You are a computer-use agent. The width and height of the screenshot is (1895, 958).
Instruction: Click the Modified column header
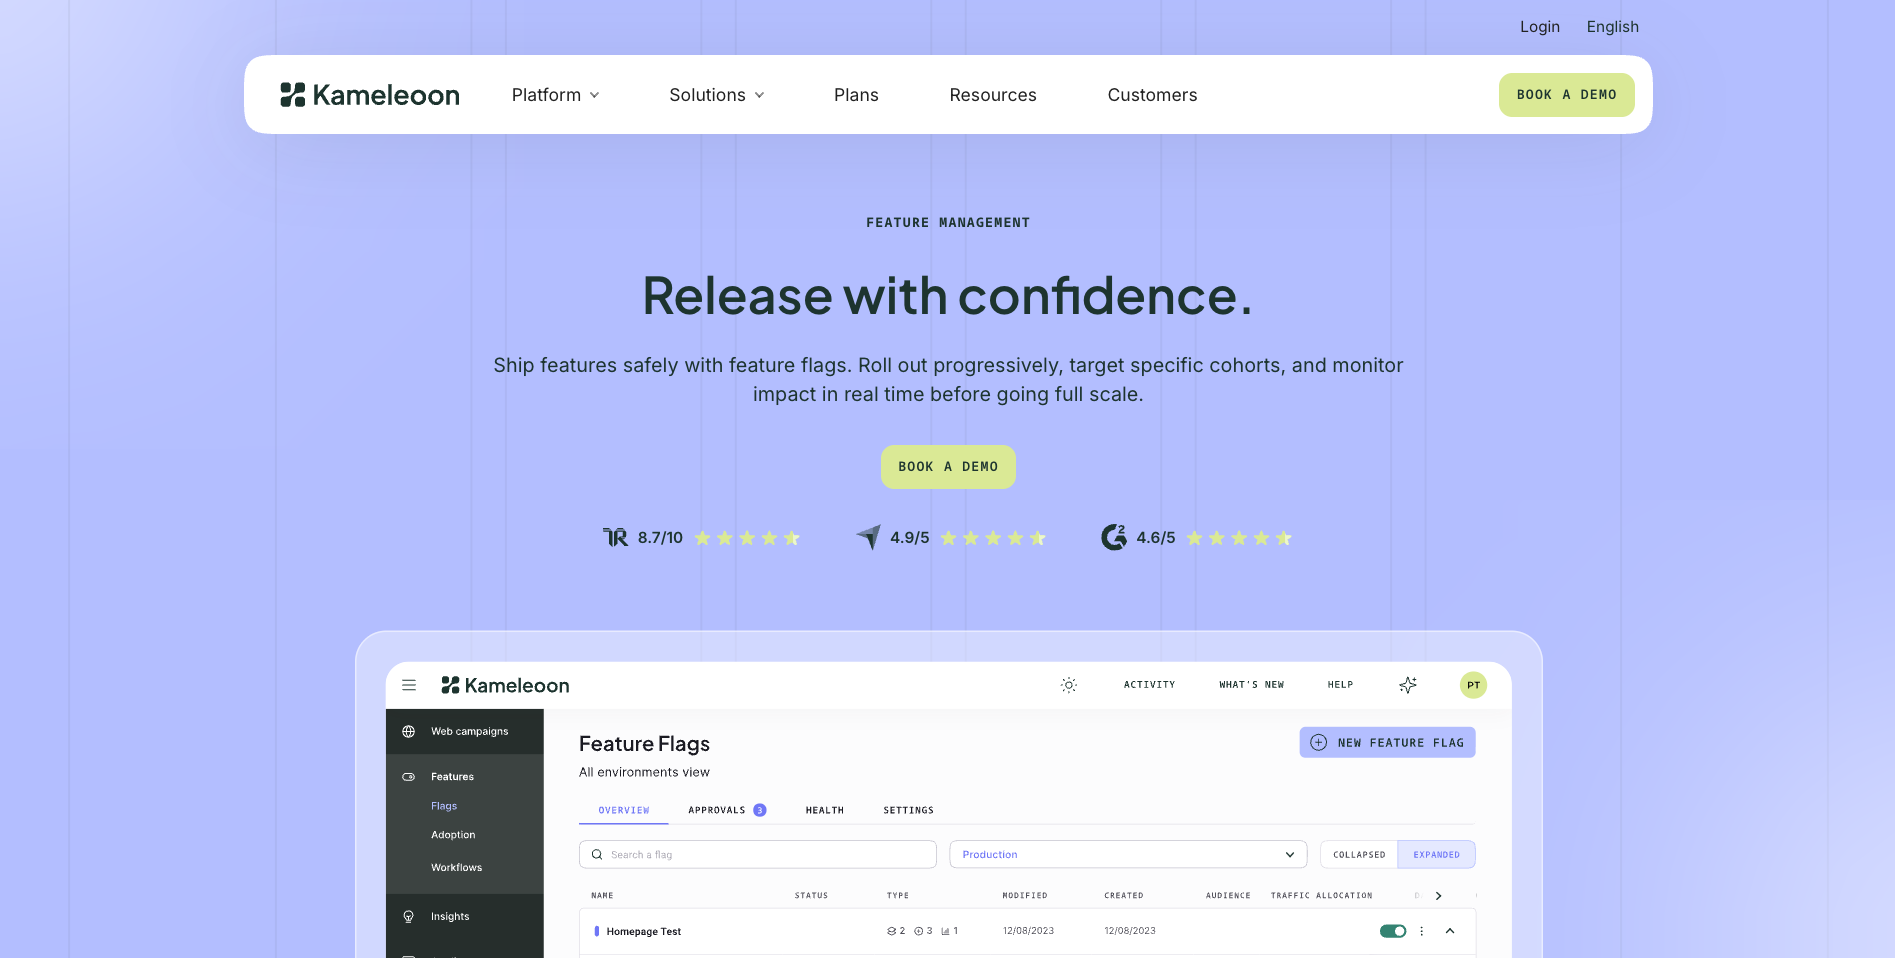[x=1025, y=896]
